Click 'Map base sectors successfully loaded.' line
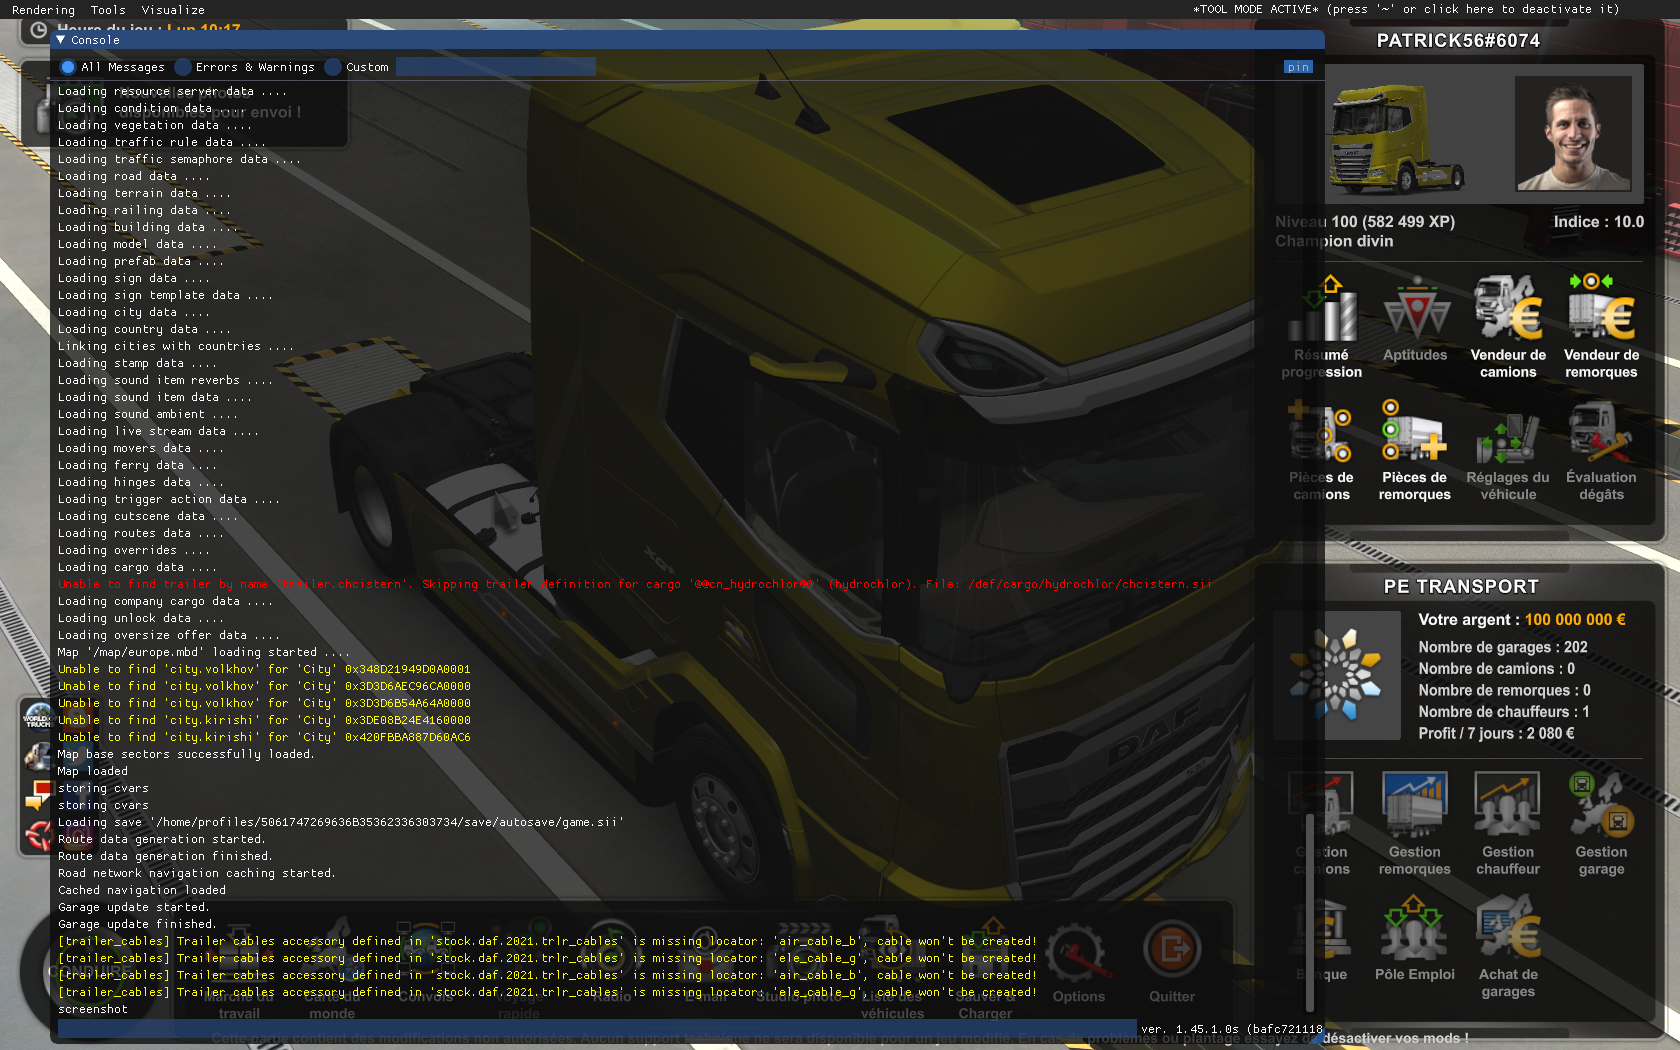This screenshot has width=1680, height=1050. (186, 754)
